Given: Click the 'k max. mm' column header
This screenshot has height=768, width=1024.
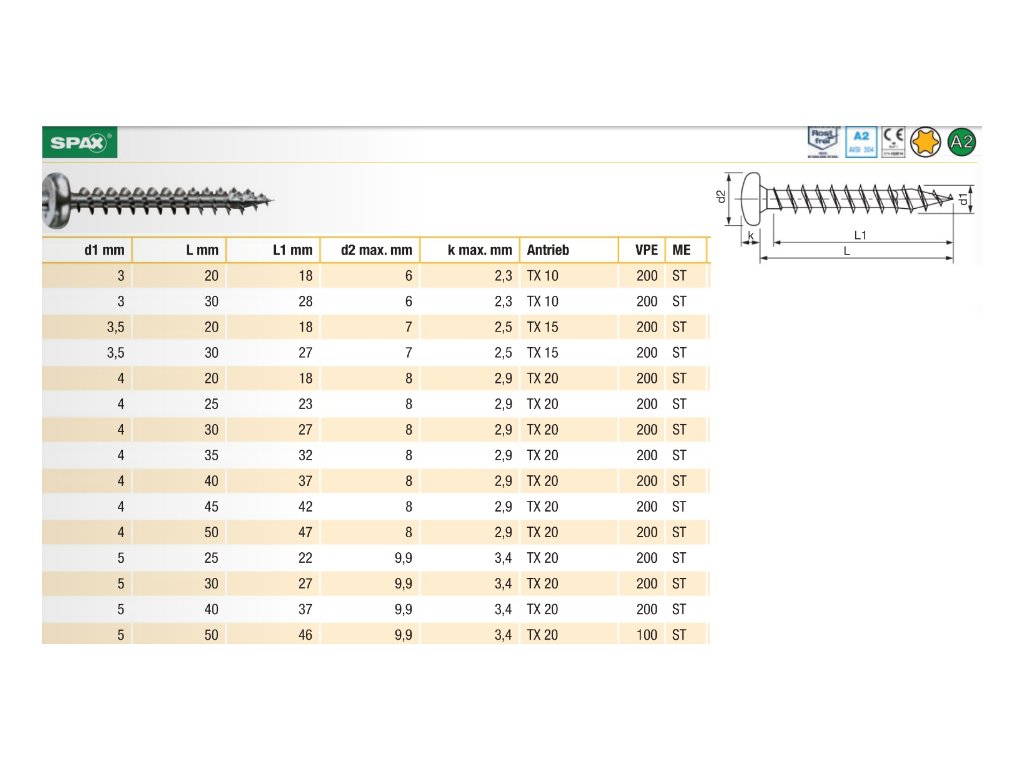Looking at the screenshot, I should pos(479,250).
